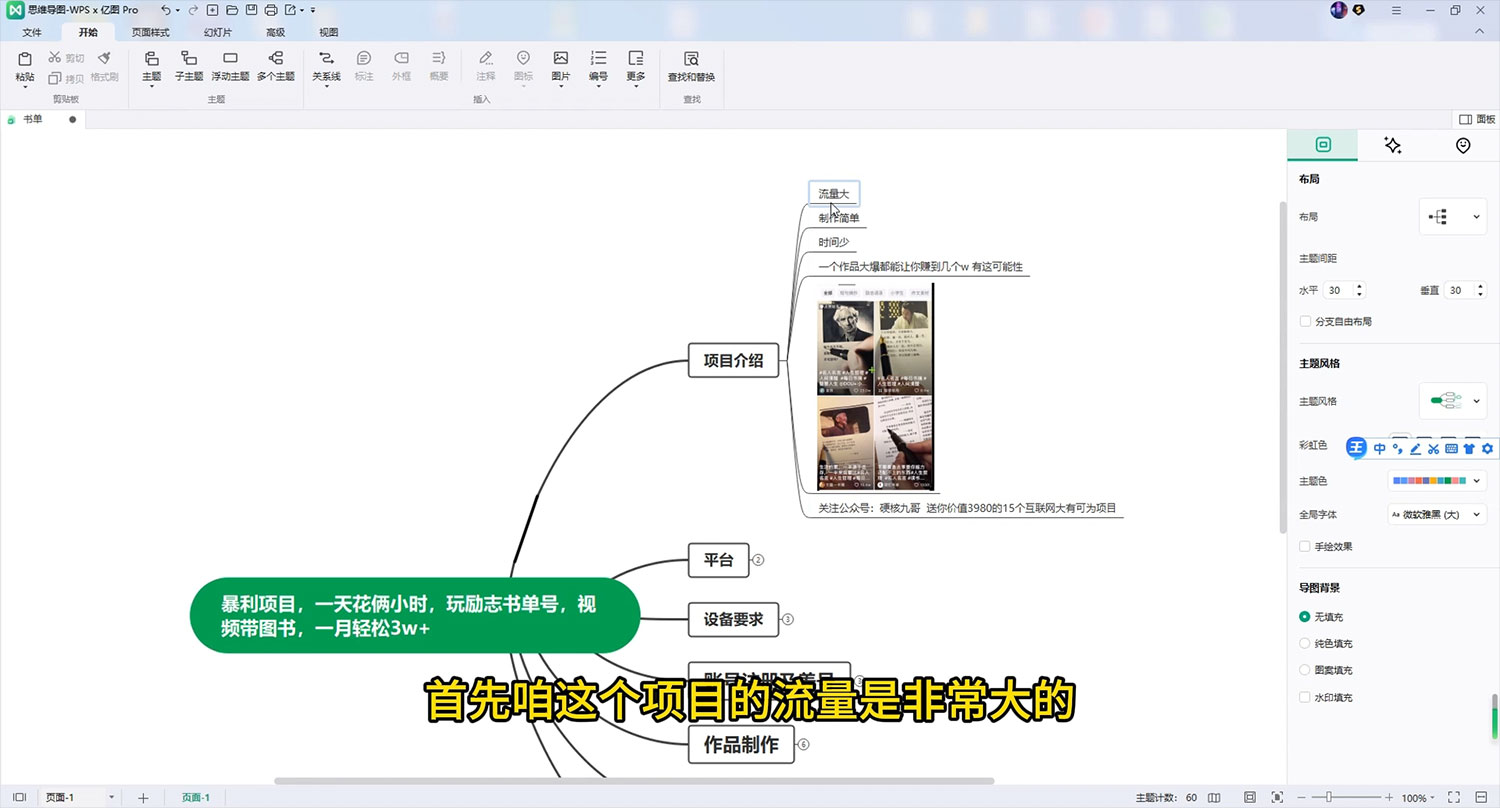Click the 粘贴 paste button

click(x=22, y=65)
